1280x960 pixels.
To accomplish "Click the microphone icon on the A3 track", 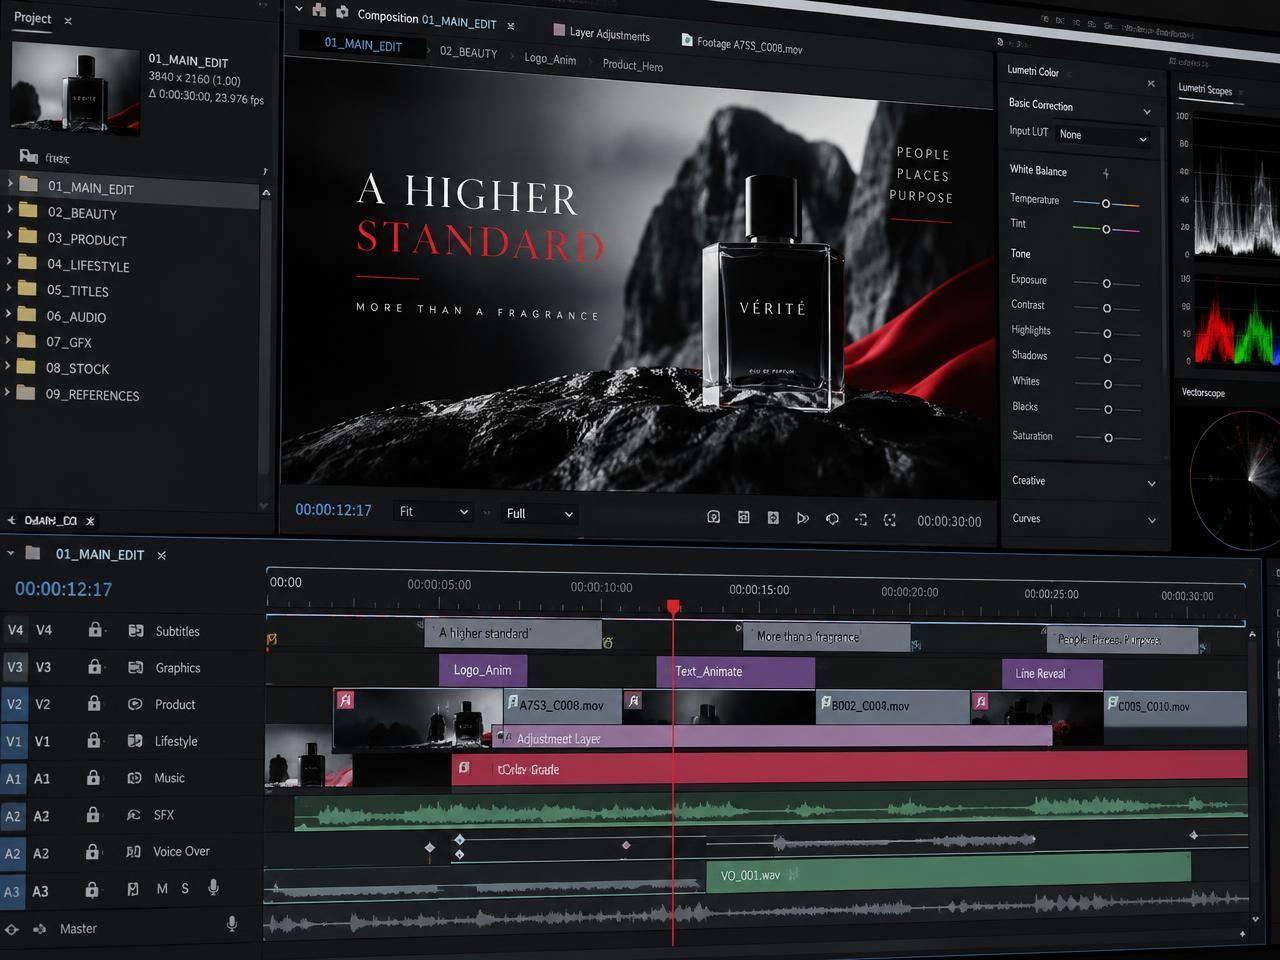I will pos(213,887).
